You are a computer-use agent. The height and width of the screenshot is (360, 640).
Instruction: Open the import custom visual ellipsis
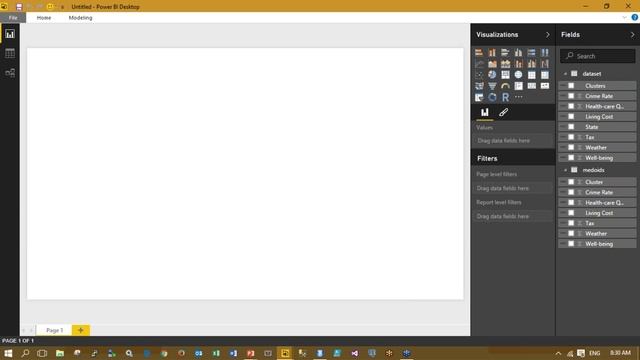(x=518, y=97)
